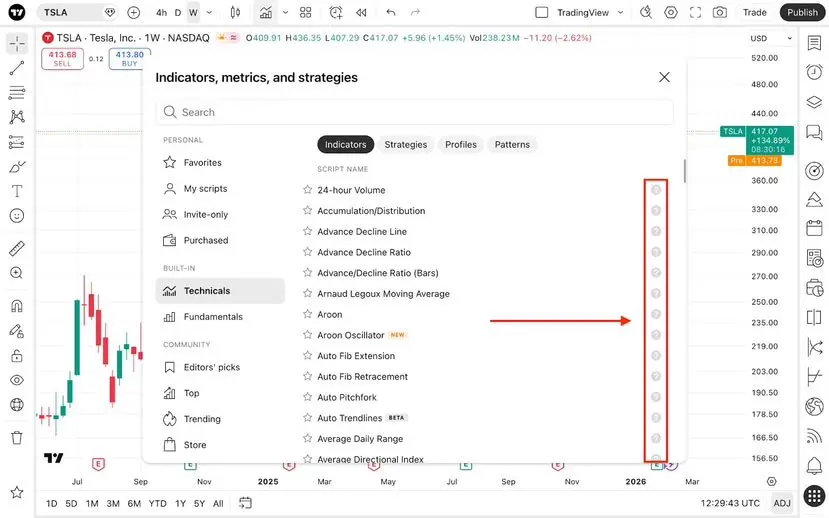The height and width of the screenshot is (518, 829).
Task: Tick the layout checkbox beside TradingView
Action: coord(541,13)
